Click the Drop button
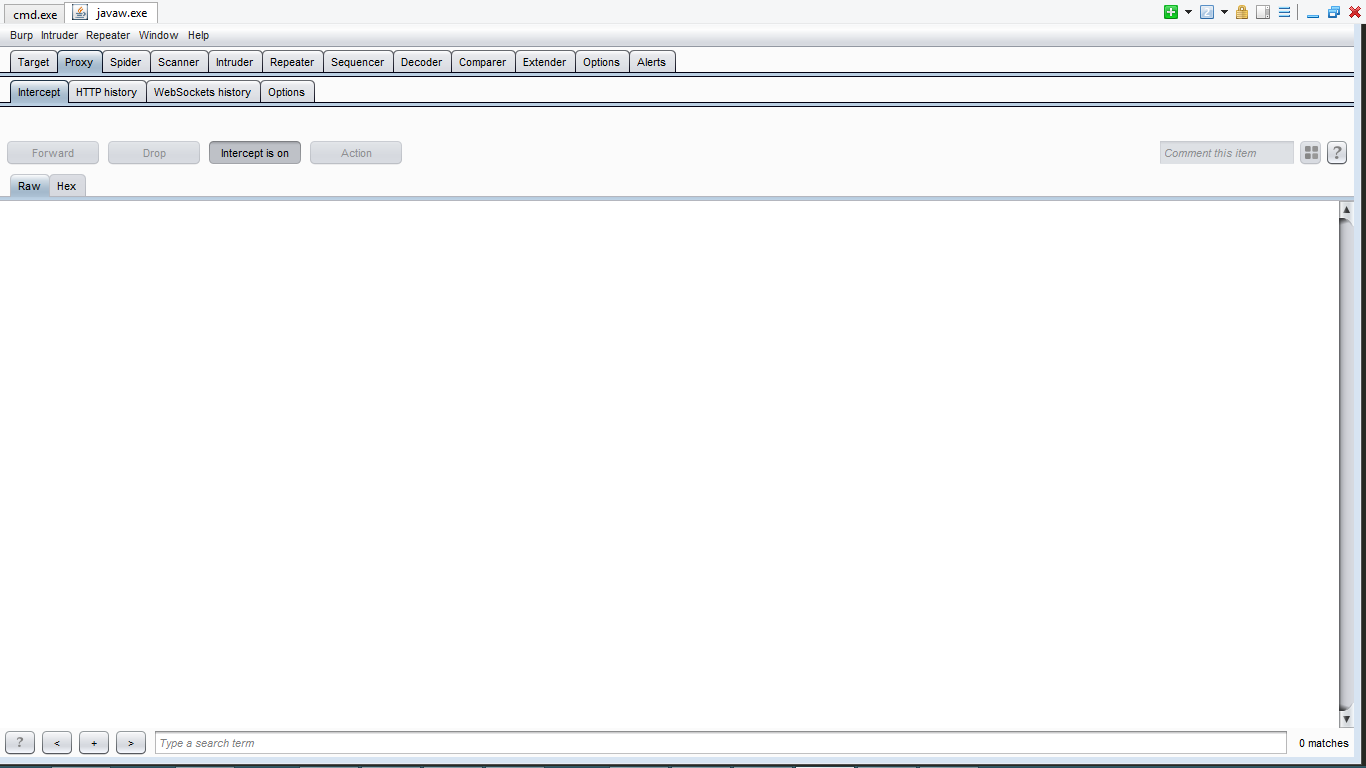 154,153
